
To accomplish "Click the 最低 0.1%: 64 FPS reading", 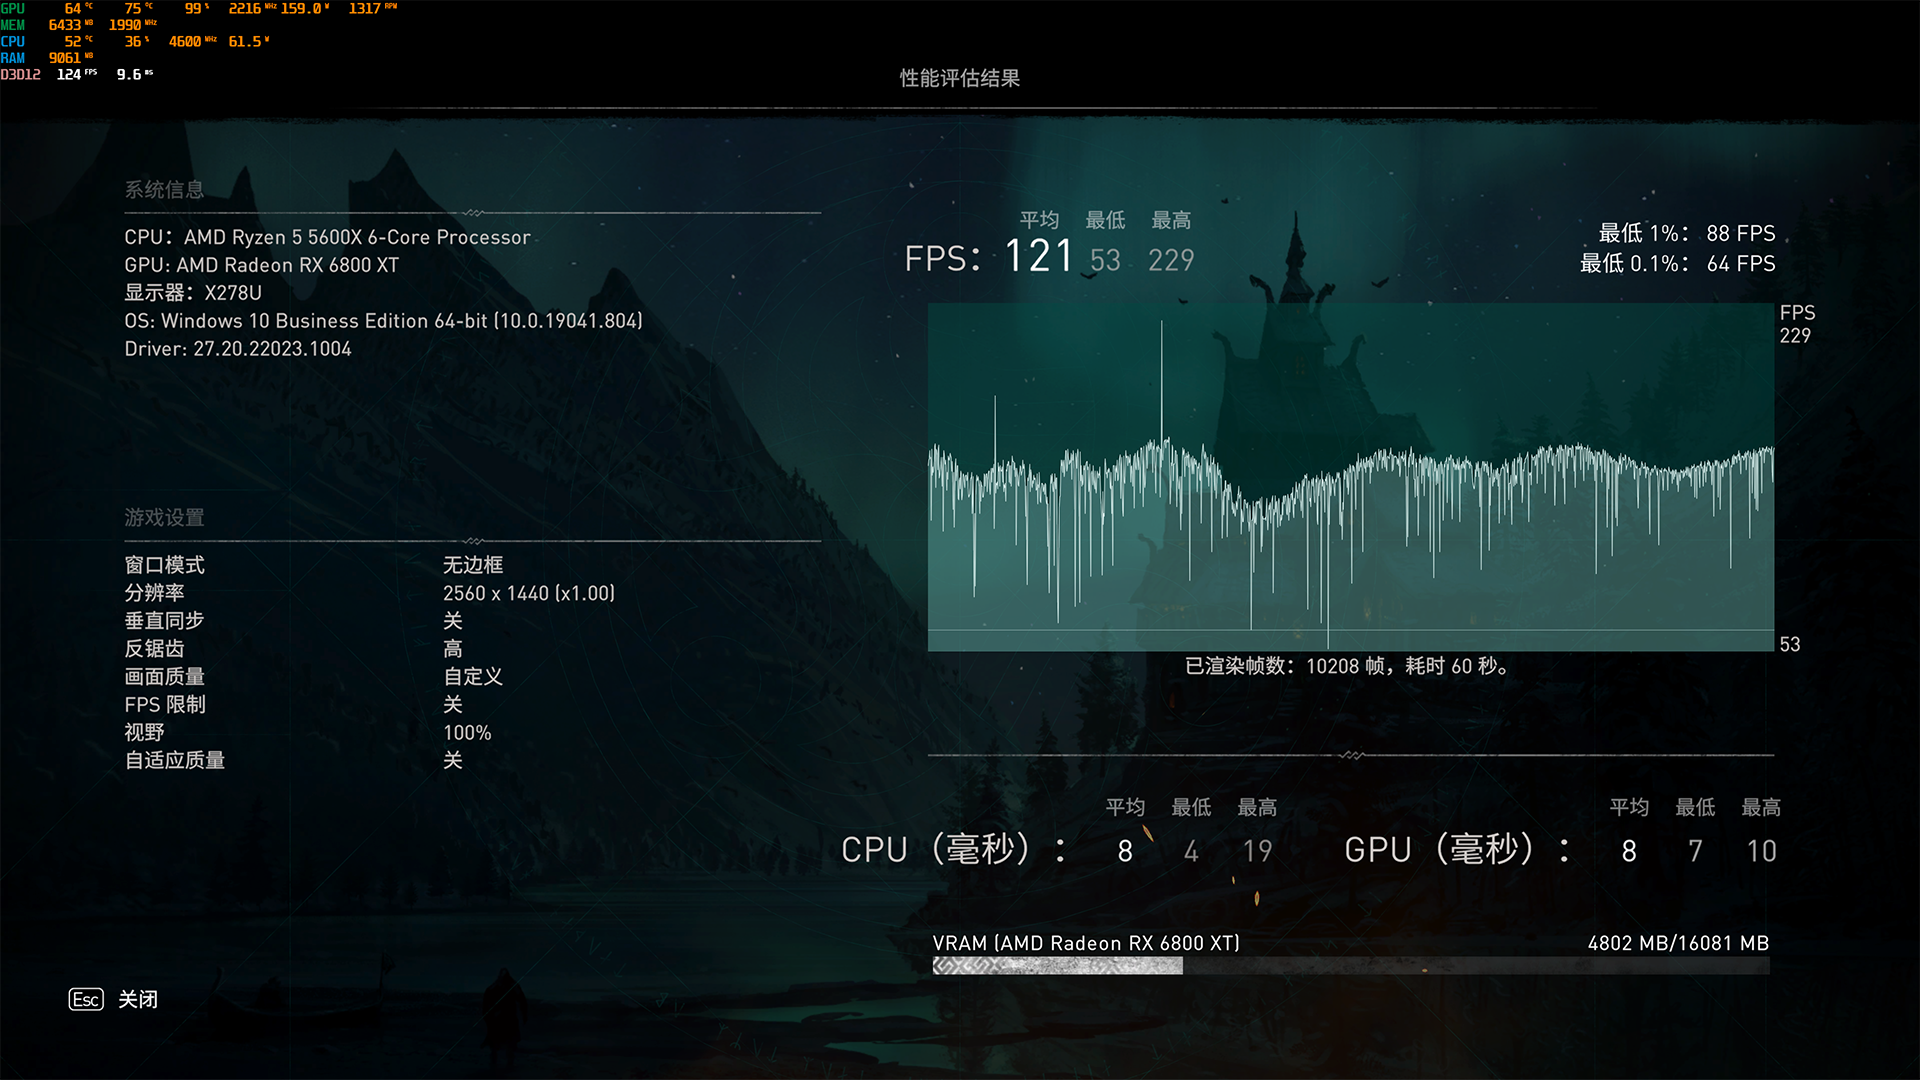I will (x=1678, y=263).
